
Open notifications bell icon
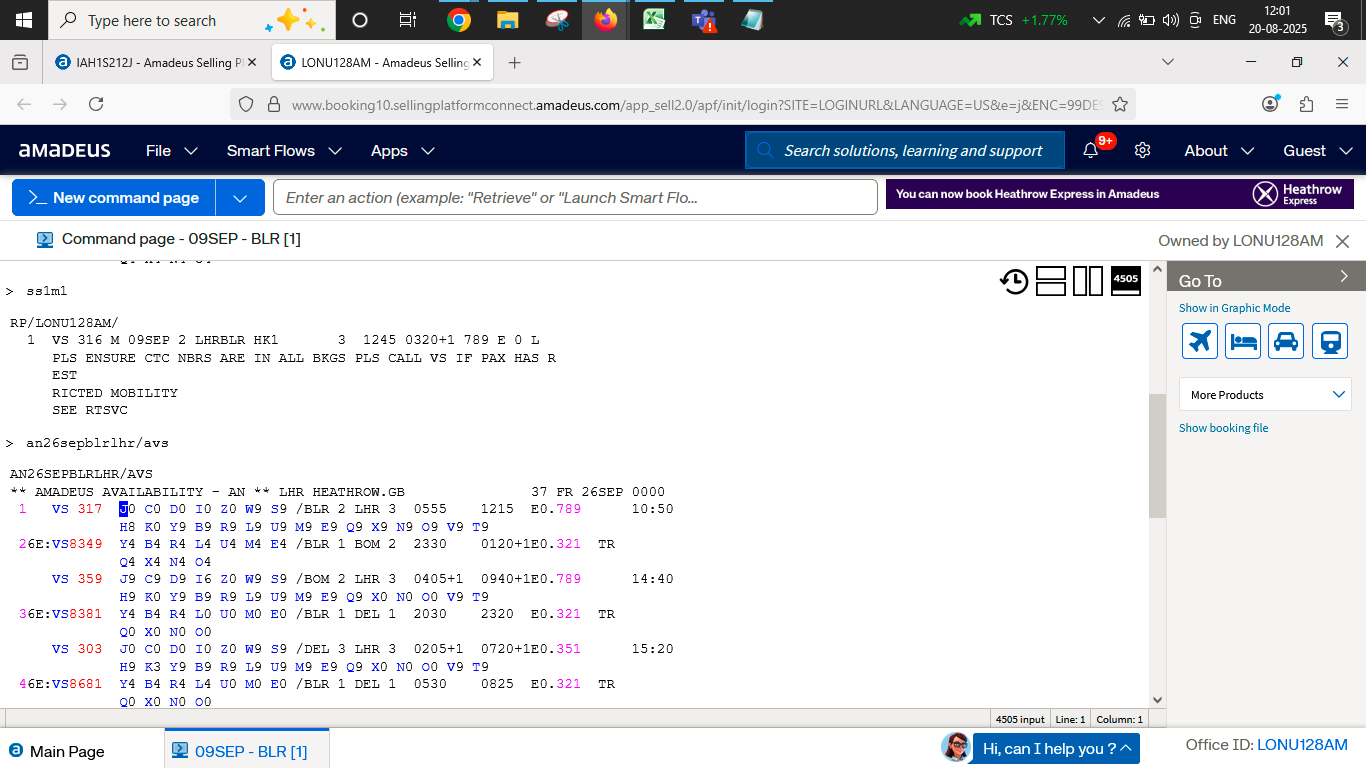pyautogui.click(x=1090, y=151)
